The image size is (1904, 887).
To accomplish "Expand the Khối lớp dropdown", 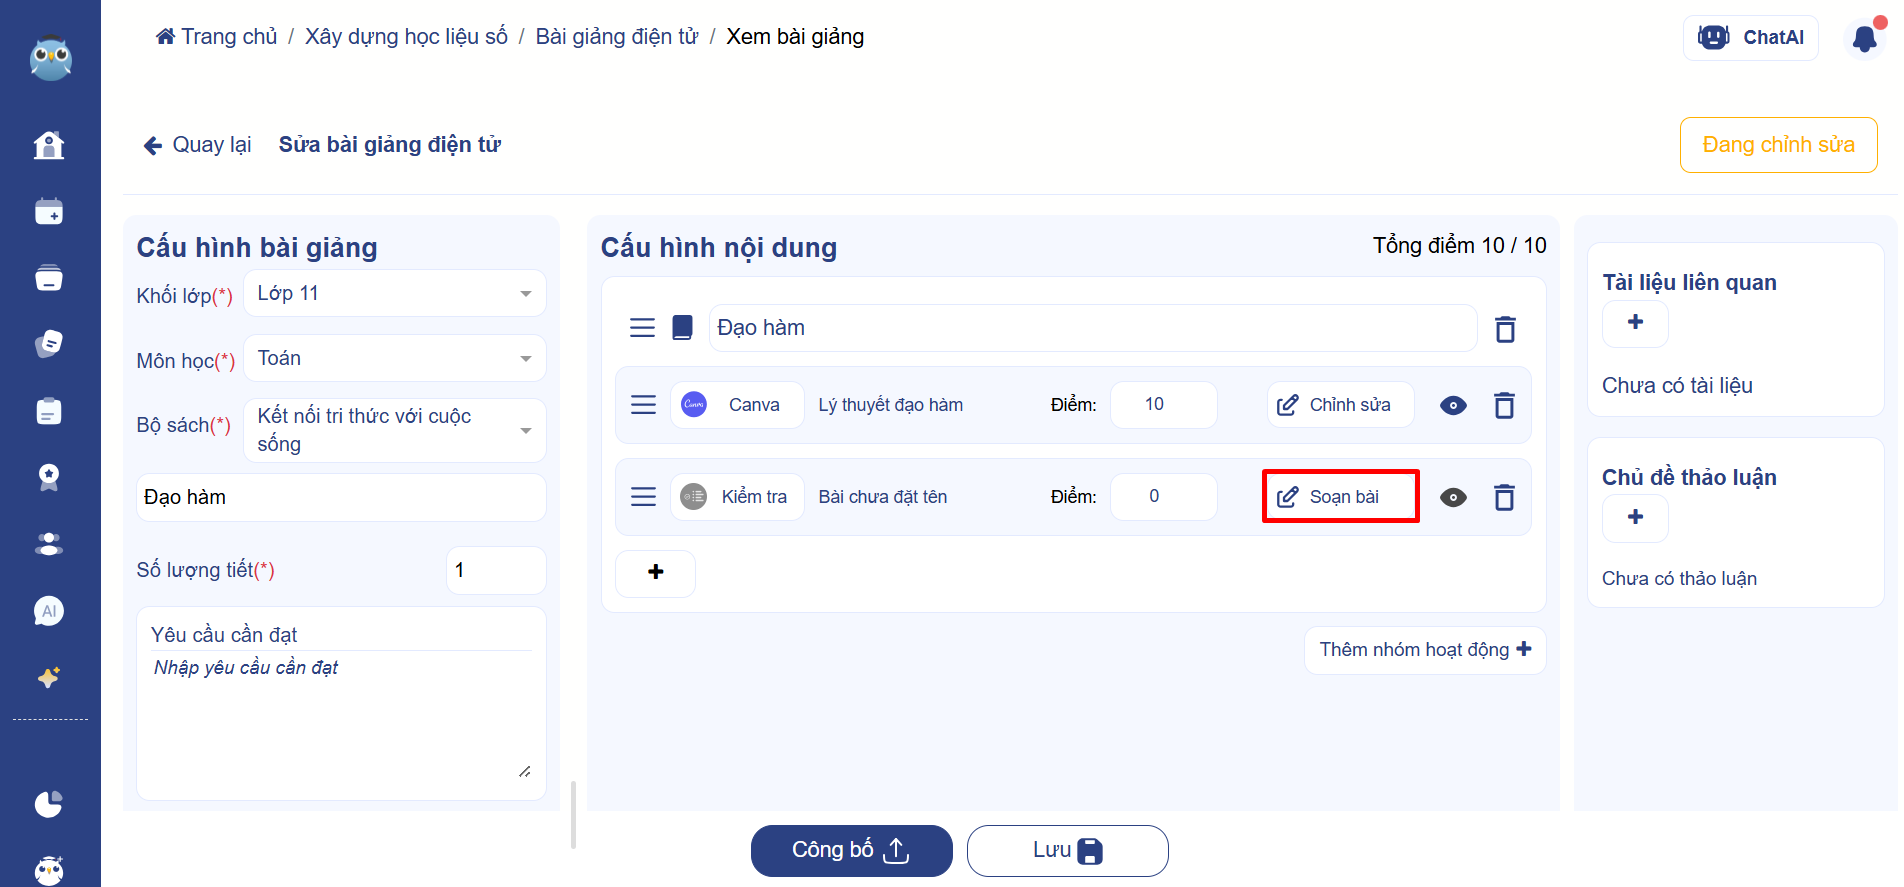I will 395,294.
